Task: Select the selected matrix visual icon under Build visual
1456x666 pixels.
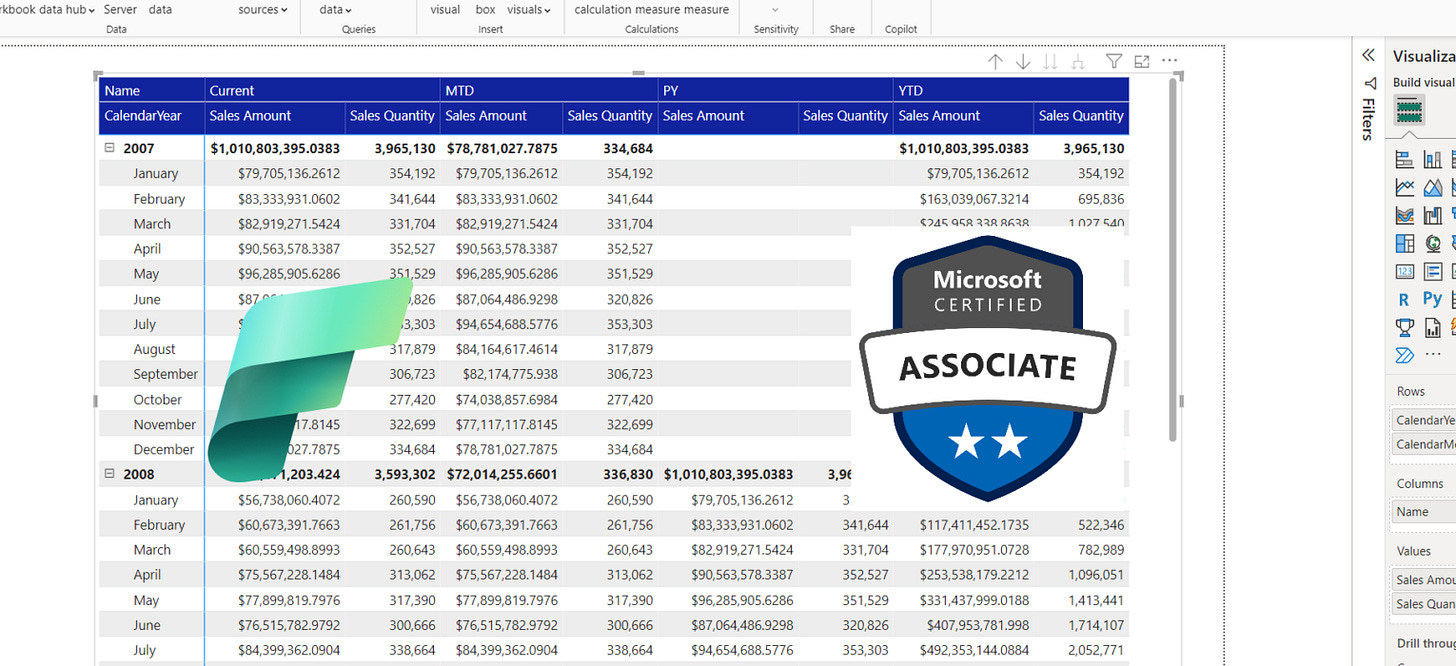Action: 1409,110
